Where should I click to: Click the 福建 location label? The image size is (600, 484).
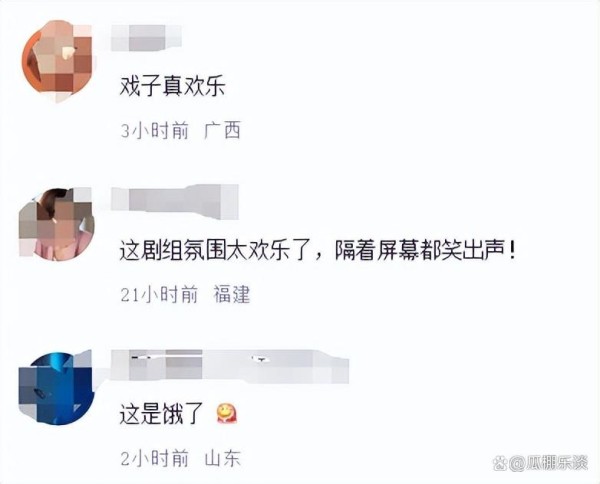point(232,294)
